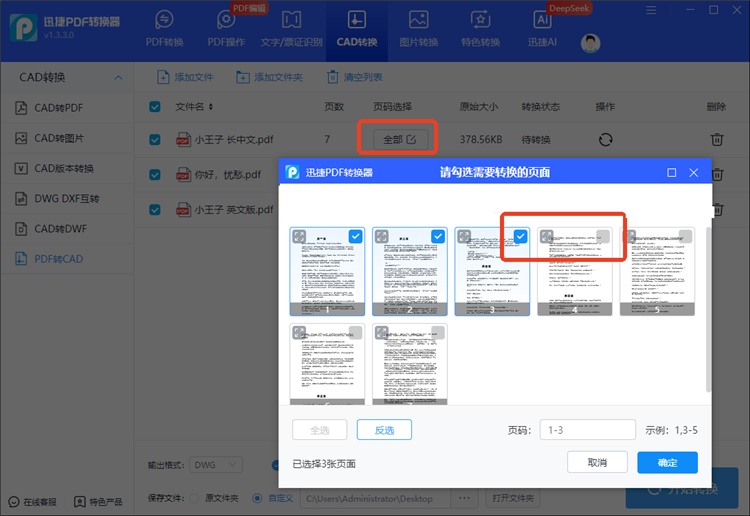Enlarge page 6 preview icon

[x=299, y=332]
